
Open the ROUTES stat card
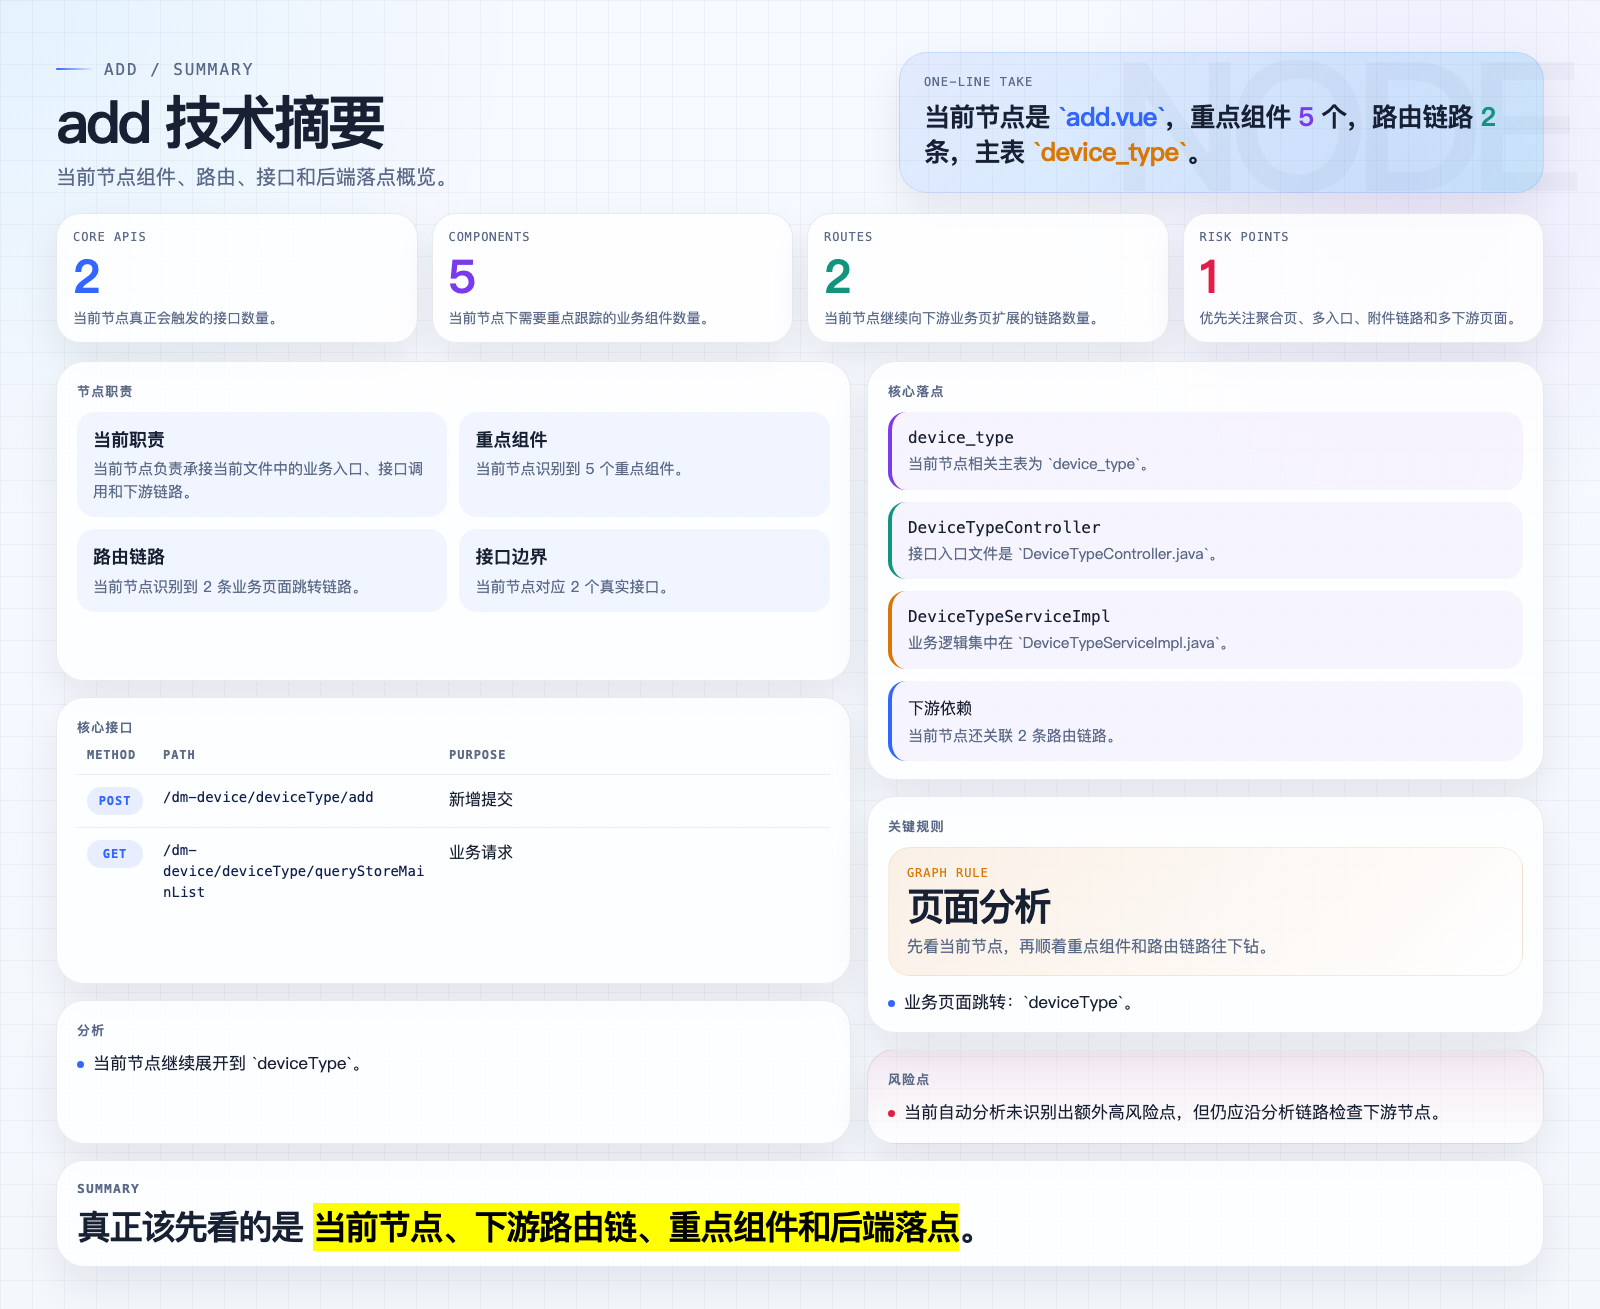click(x=988, y=278)
